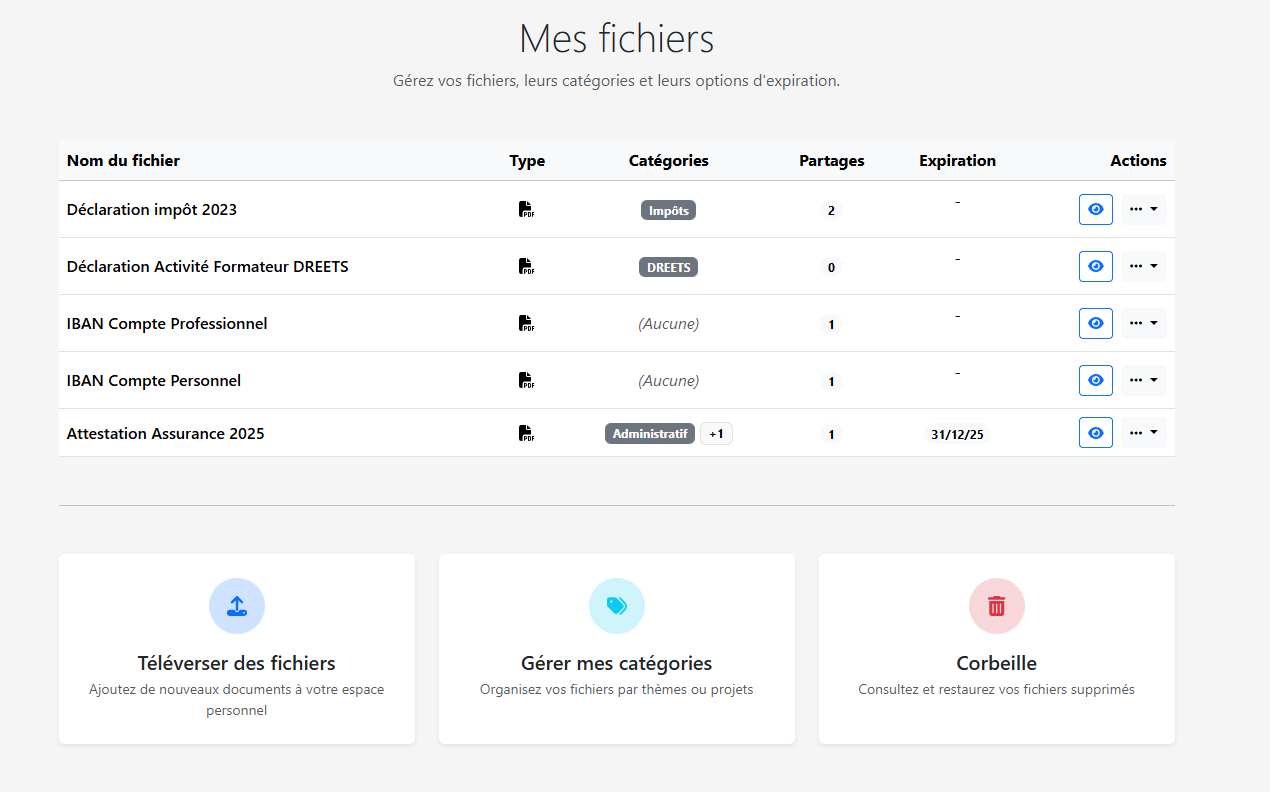Click the +1 badge on Attestation Assurance 2025
Viewport: 1270px width, 792px height.
tap(716, 433)
